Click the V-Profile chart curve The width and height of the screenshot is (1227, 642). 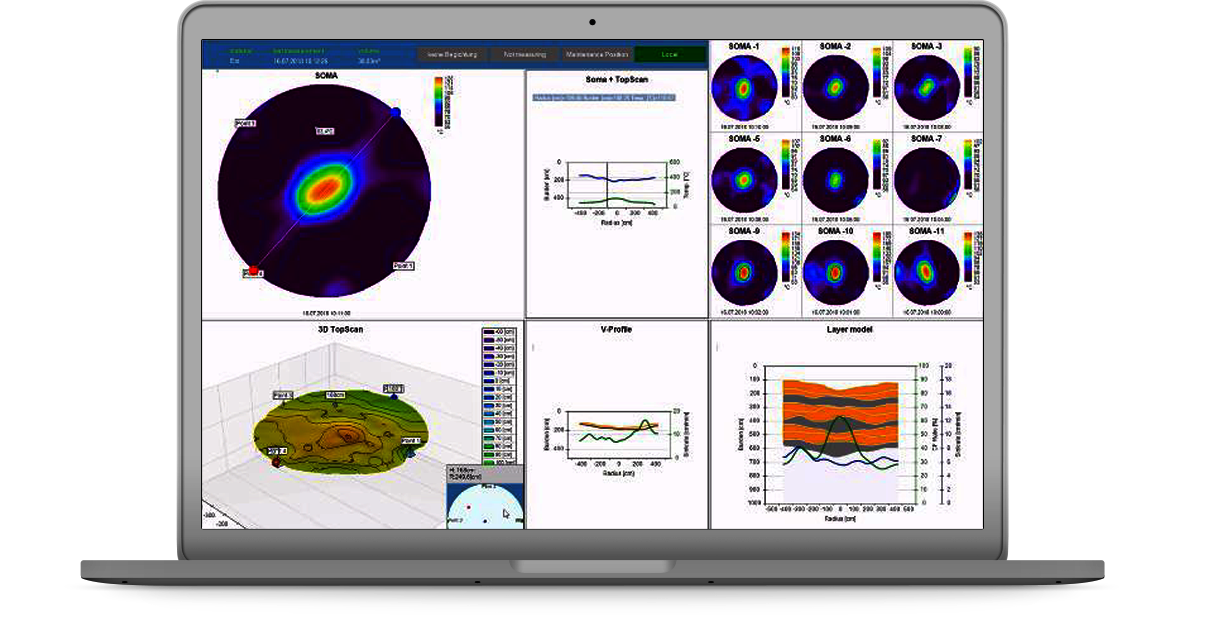click(611, 427)
